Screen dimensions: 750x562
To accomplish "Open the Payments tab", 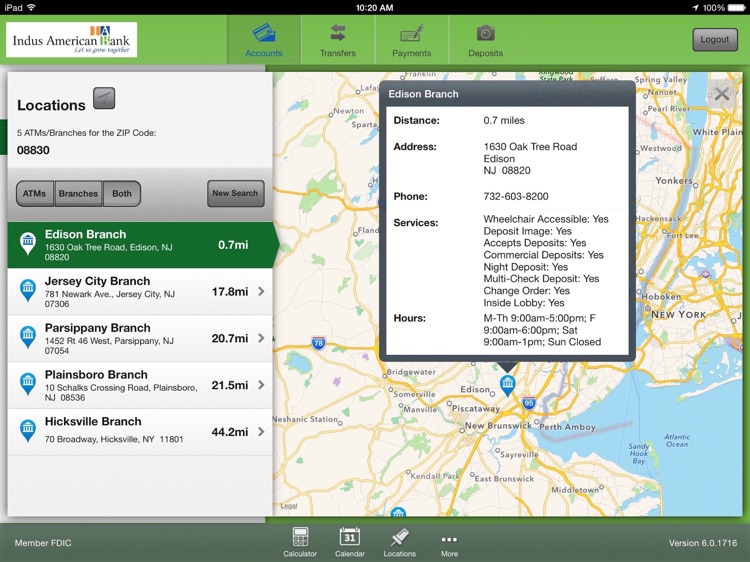I will pos(411,40).
